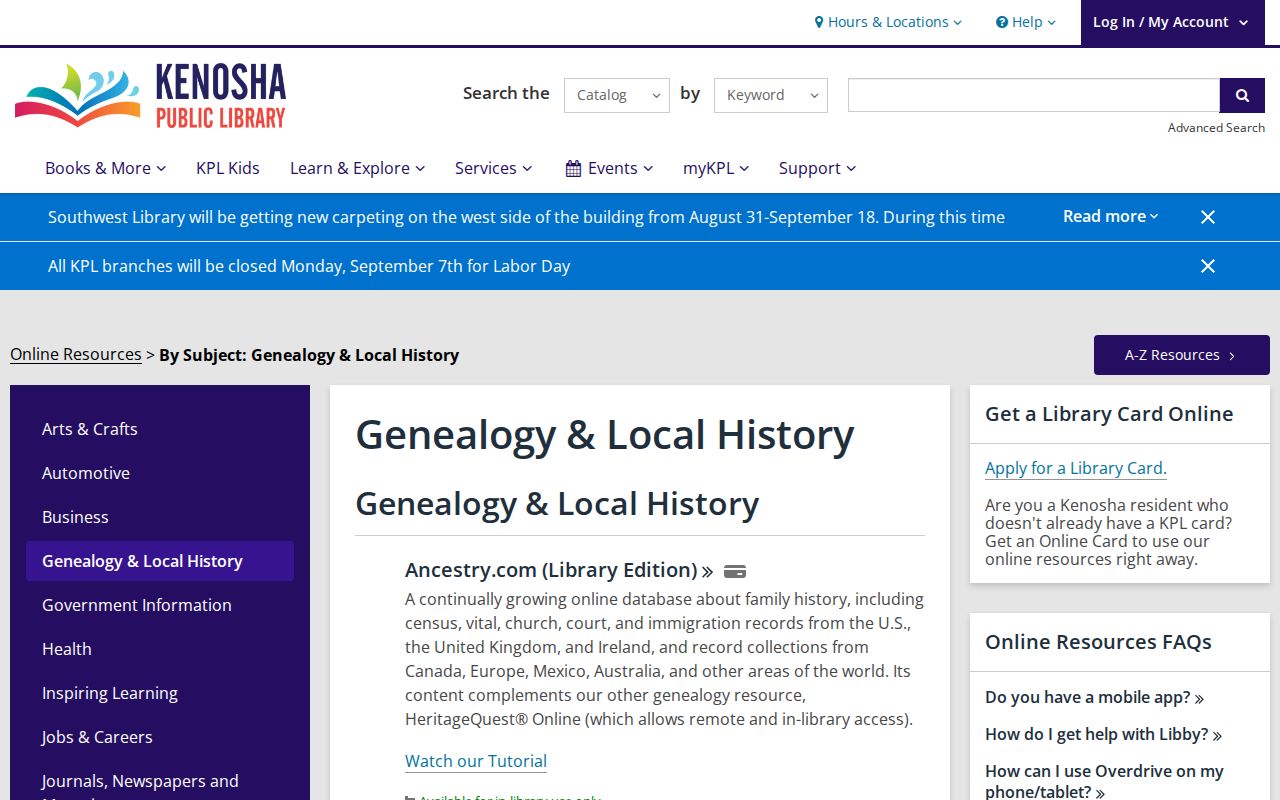1280x800 pixels.
Task: Select Jobs & Careers in the sidebar
Action: [160, 737]
